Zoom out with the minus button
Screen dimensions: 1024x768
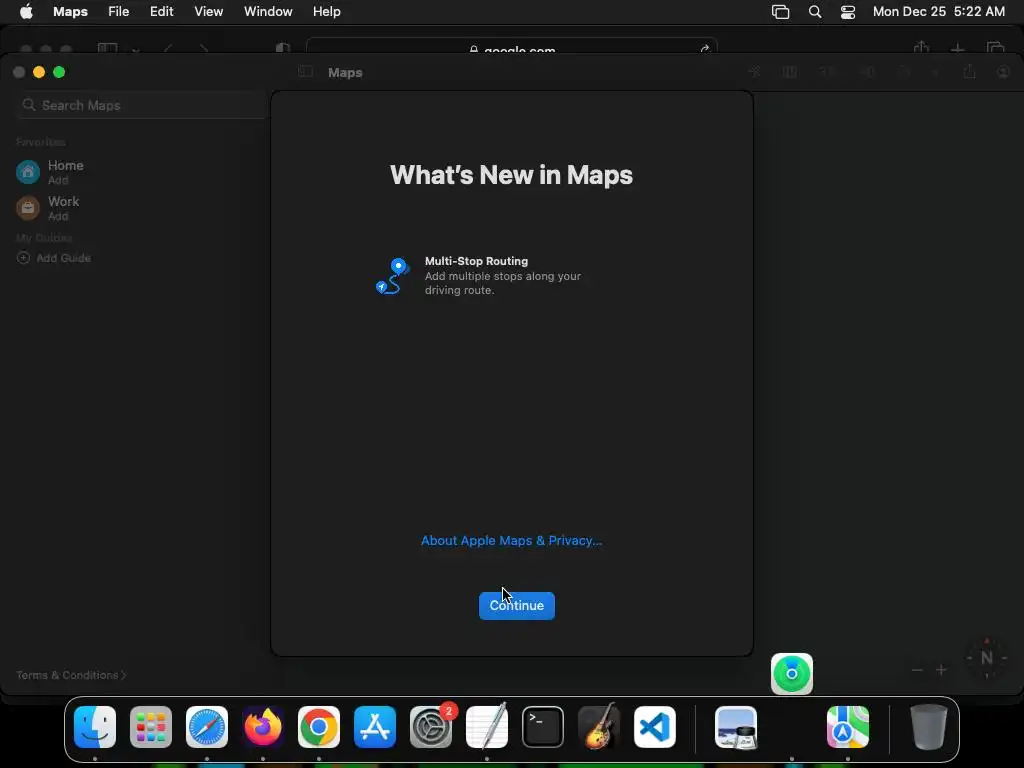[917, 670]
